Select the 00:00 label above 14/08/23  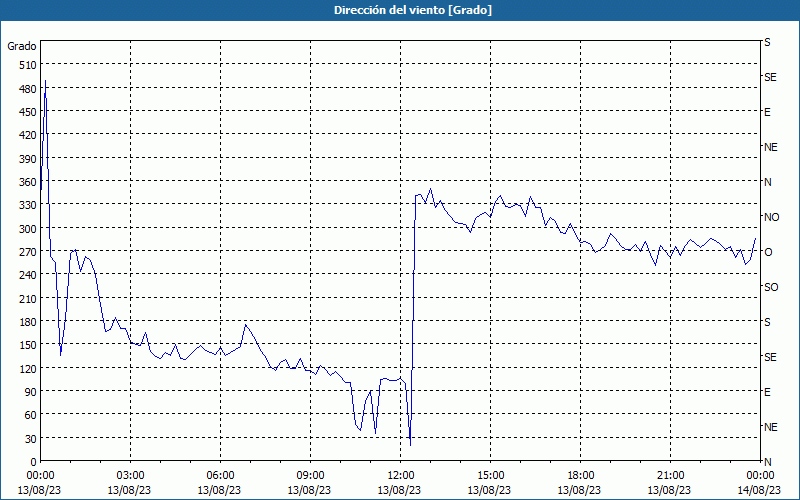(760, 476)
